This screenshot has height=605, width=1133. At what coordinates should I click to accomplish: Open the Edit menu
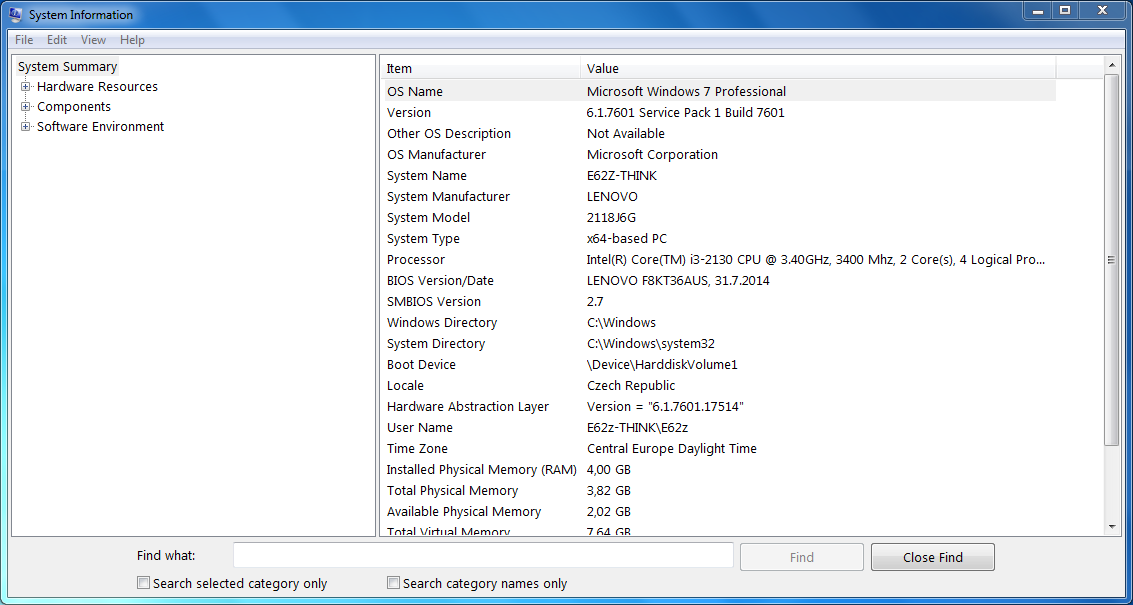pyautogui.click(x=57, y=40)
